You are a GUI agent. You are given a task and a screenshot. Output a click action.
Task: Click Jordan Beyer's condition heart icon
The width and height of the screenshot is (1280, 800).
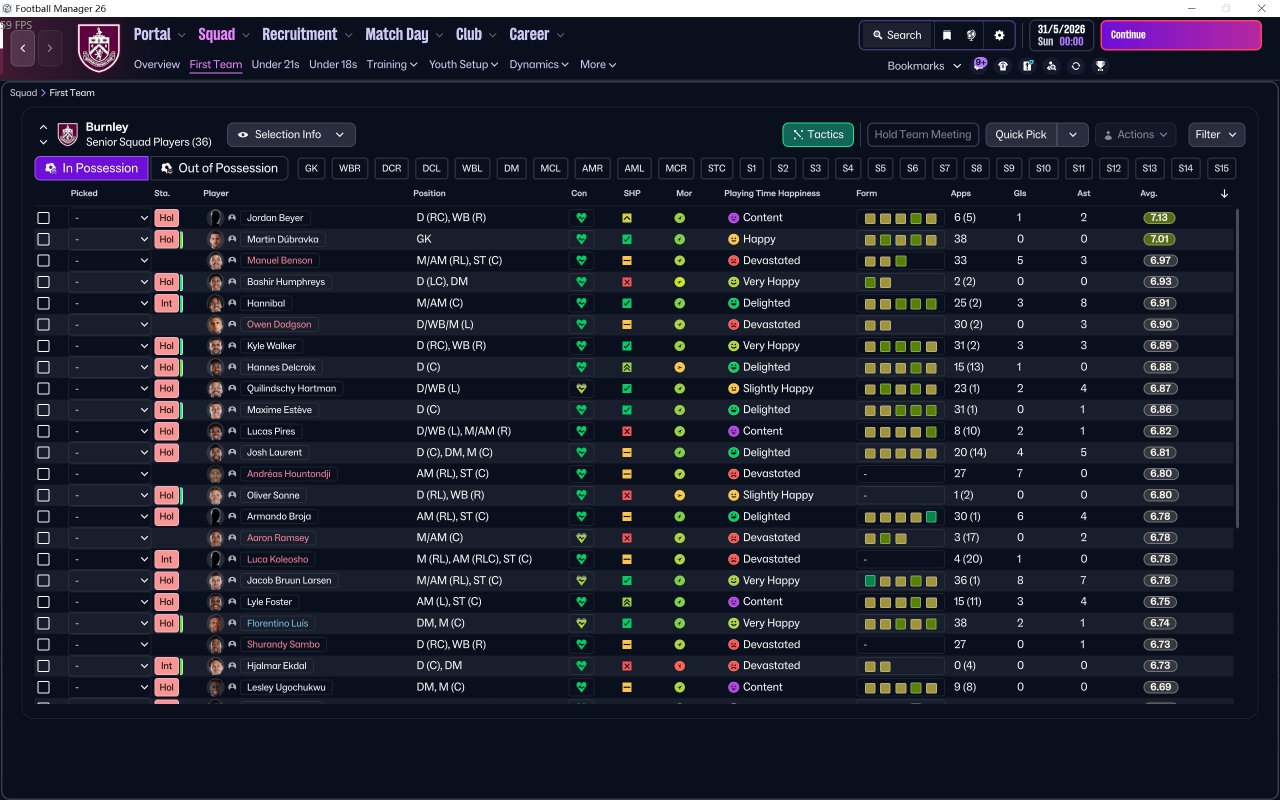click(581, 218)
